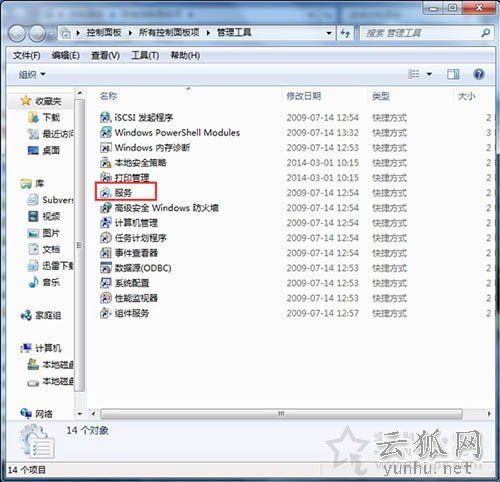Open the 编辑(E) menu
This screenshot has height=482, width=500.
tap(66, 55)
